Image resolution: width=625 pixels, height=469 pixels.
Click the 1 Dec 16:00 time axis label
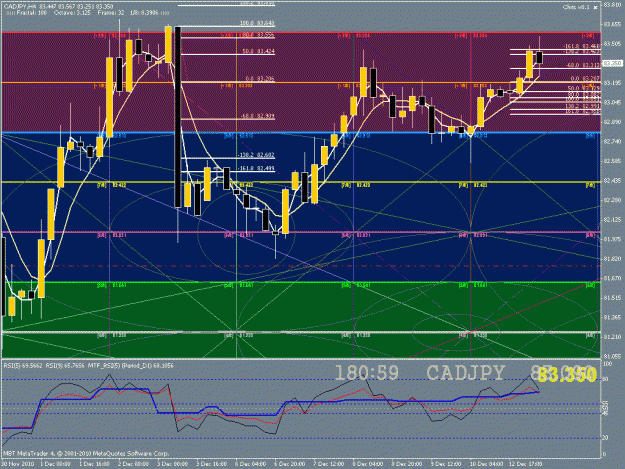point(94,464)
